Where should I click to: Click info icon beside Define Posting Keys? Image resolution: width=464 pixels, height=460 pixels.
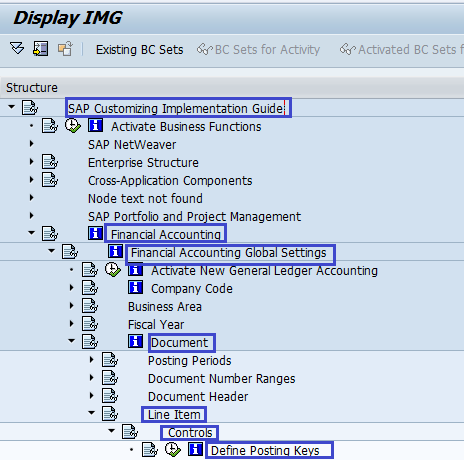click(195, 449)
